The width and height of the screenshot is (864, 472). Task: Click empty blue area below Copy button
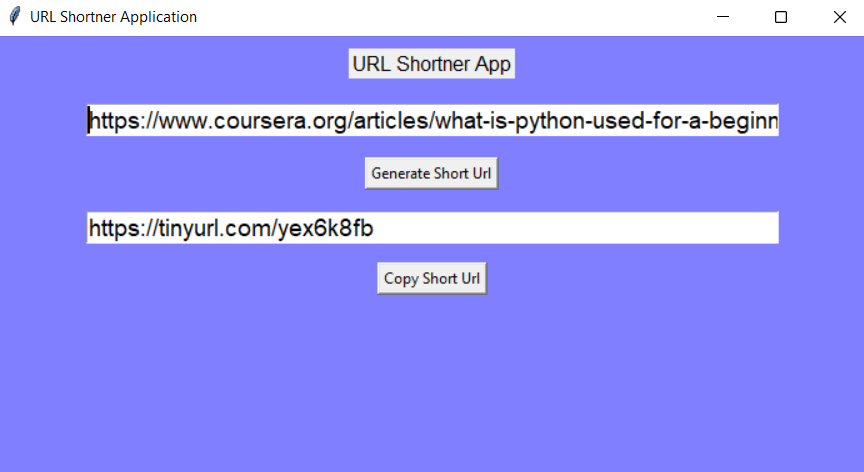click(432, 380)
